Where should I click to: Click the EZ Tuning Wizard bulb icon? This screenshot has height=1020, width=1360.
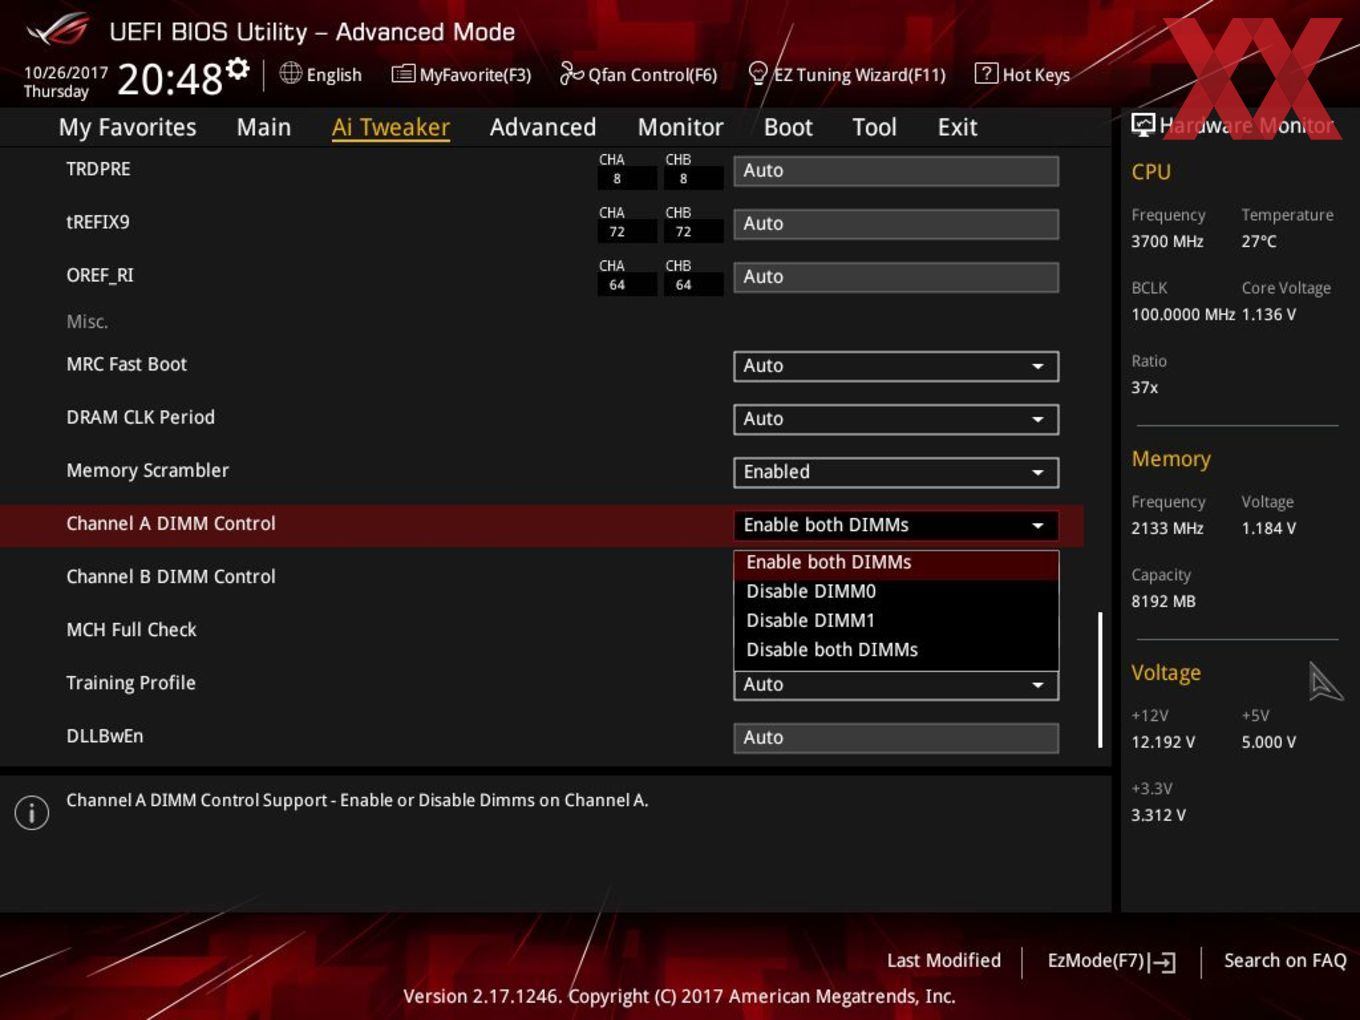[x=758, y=74]
